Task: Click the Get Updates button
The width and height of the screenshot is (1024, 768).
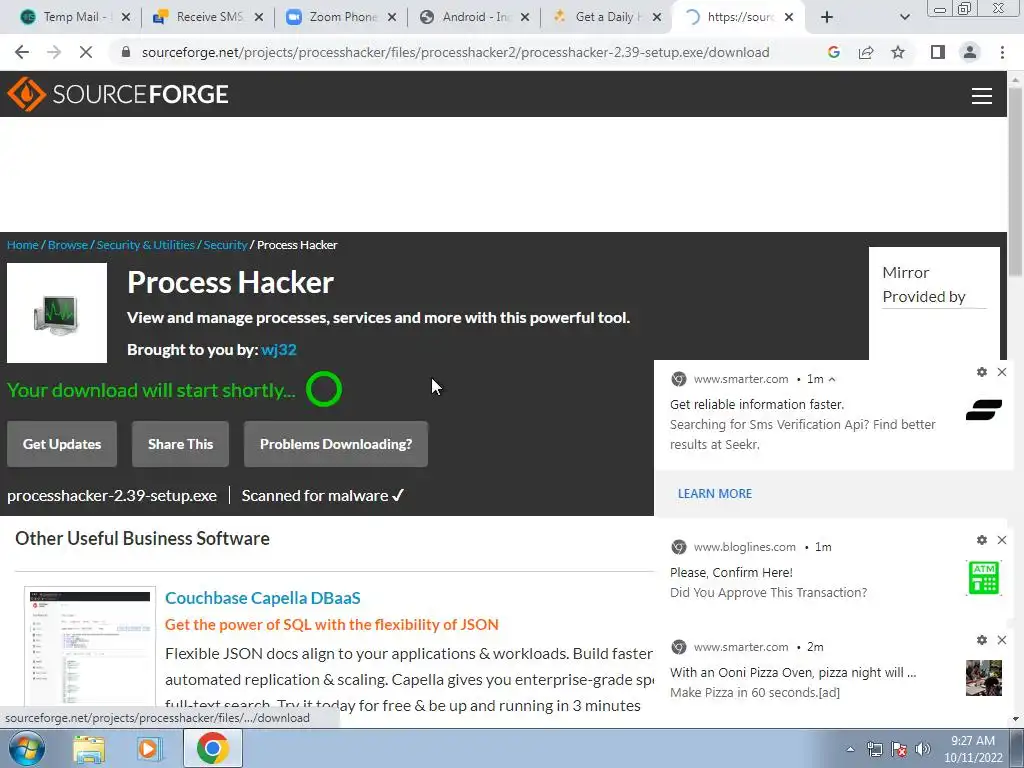Action: 62,444
